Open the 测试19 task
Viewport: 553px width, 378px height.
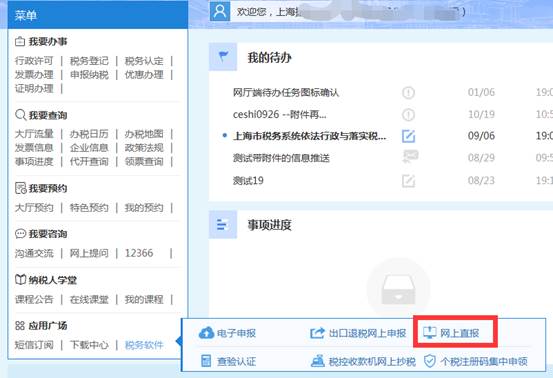[x=248, y=181]
